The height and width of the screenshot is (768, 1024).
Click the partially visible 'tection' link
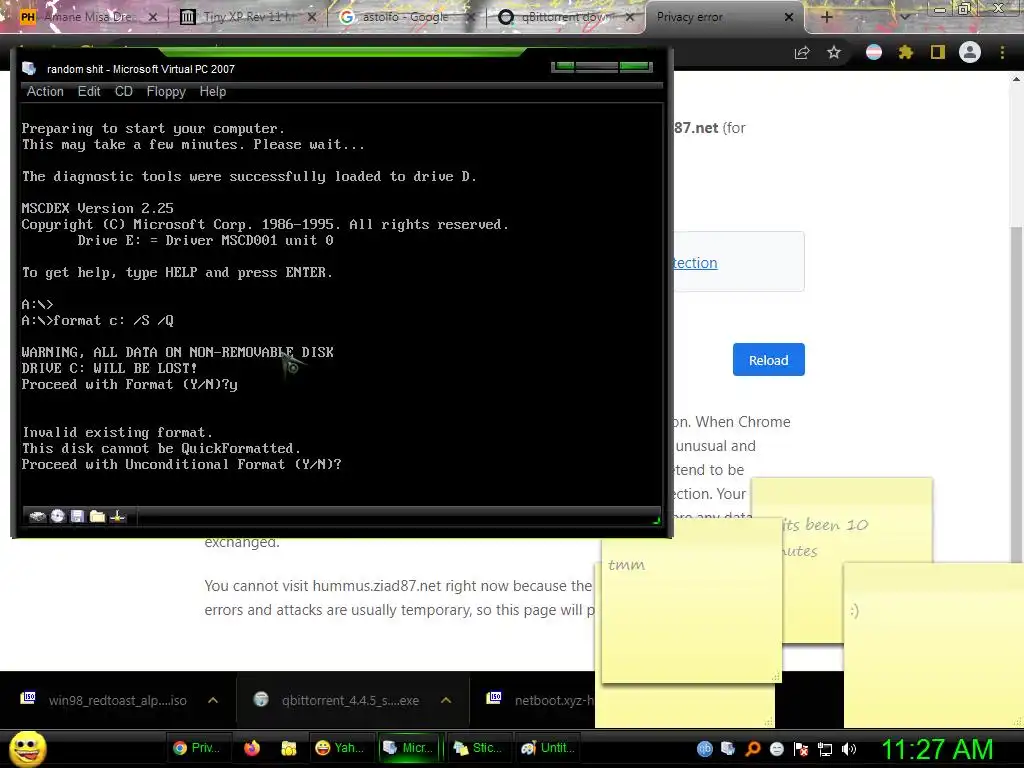click(696, 263)
